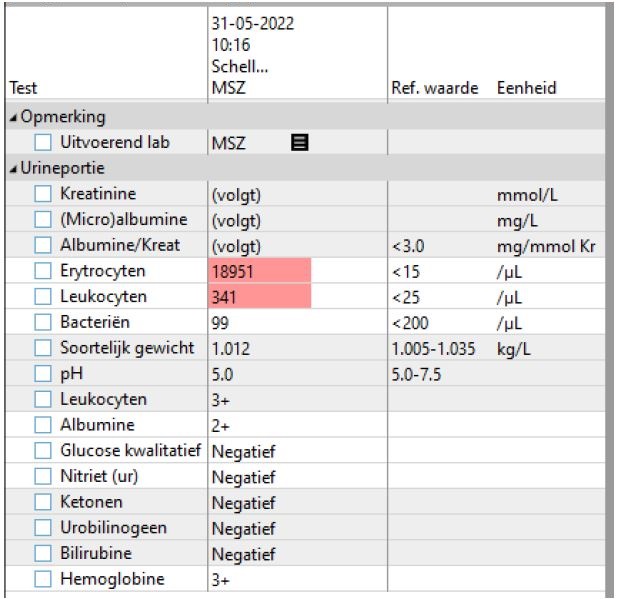Collapse the Opmerking section

pyautogui.click(x=10, y=118)
